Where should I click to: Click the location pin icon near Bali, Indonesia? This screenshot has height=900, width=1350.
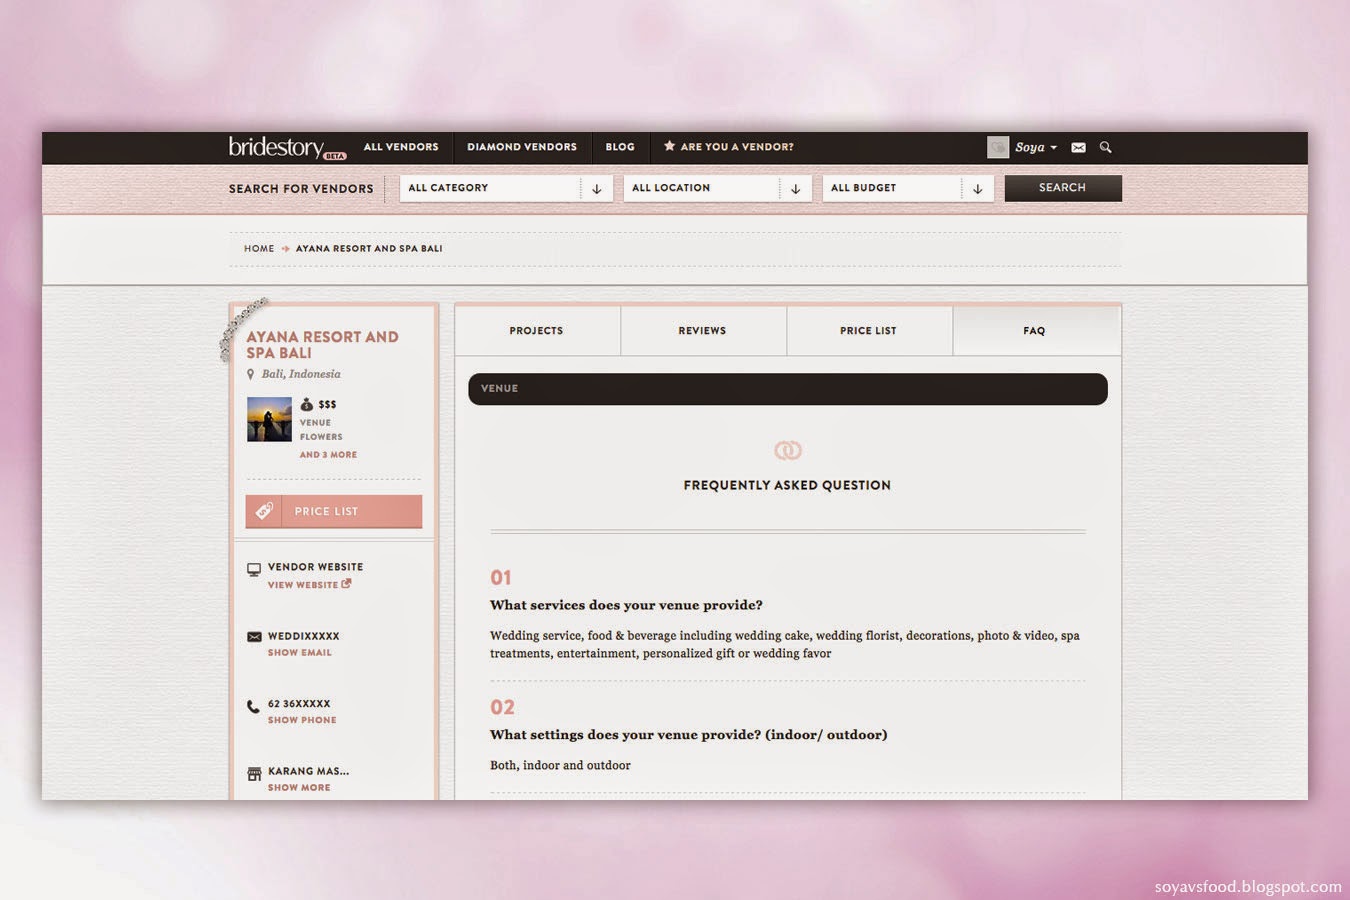point(250,374)
